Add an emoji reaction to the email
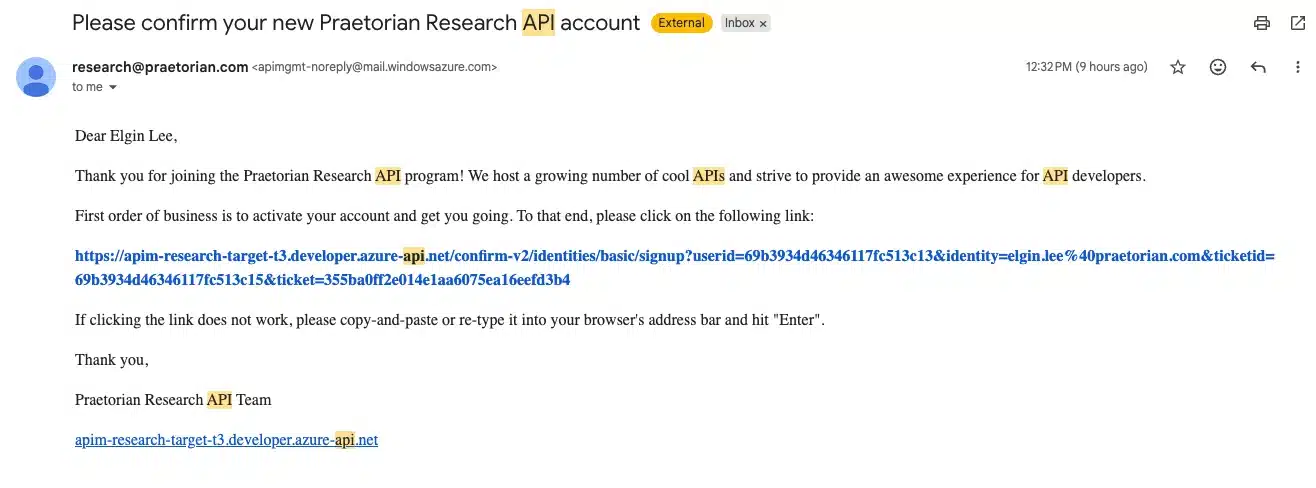This screenshot has width=1316, height=488. (1218, 67)
